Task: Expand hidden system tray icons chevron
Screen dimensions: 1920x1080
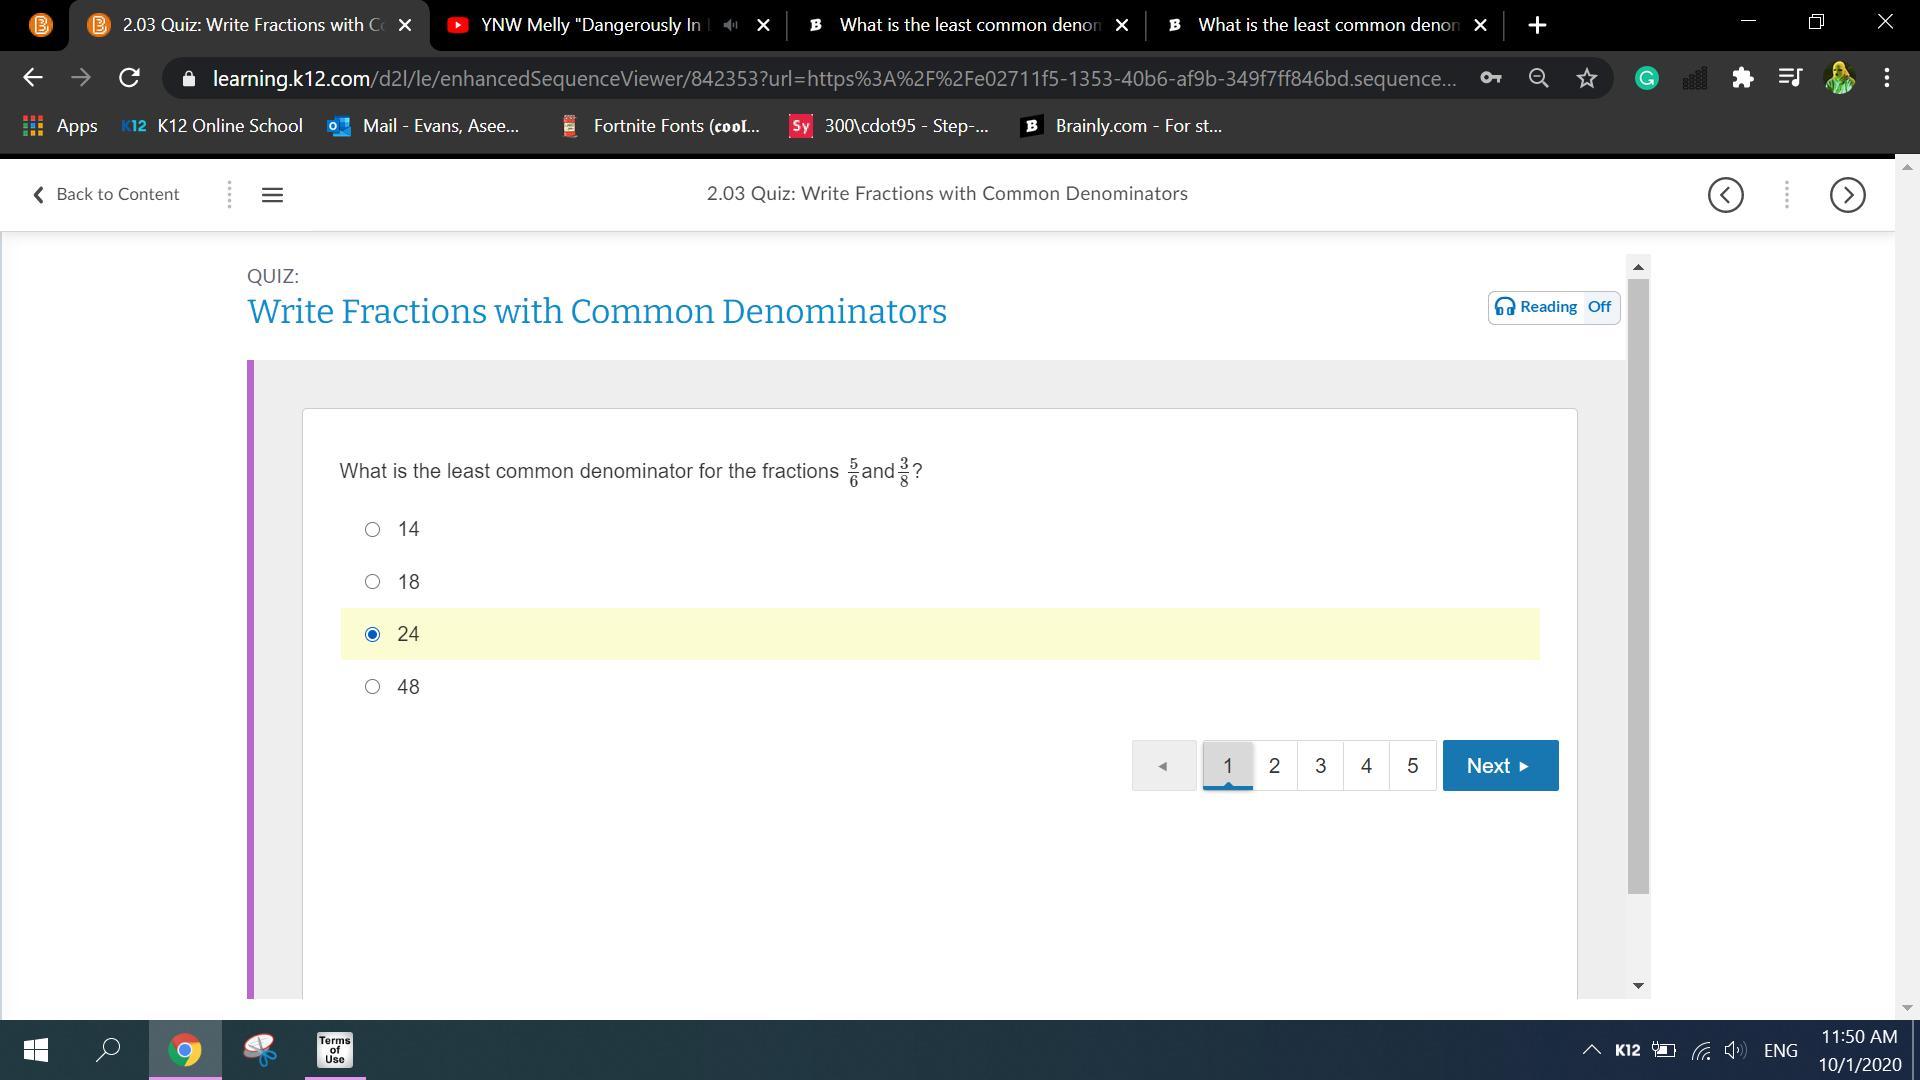Action: pos(1590,1050)
